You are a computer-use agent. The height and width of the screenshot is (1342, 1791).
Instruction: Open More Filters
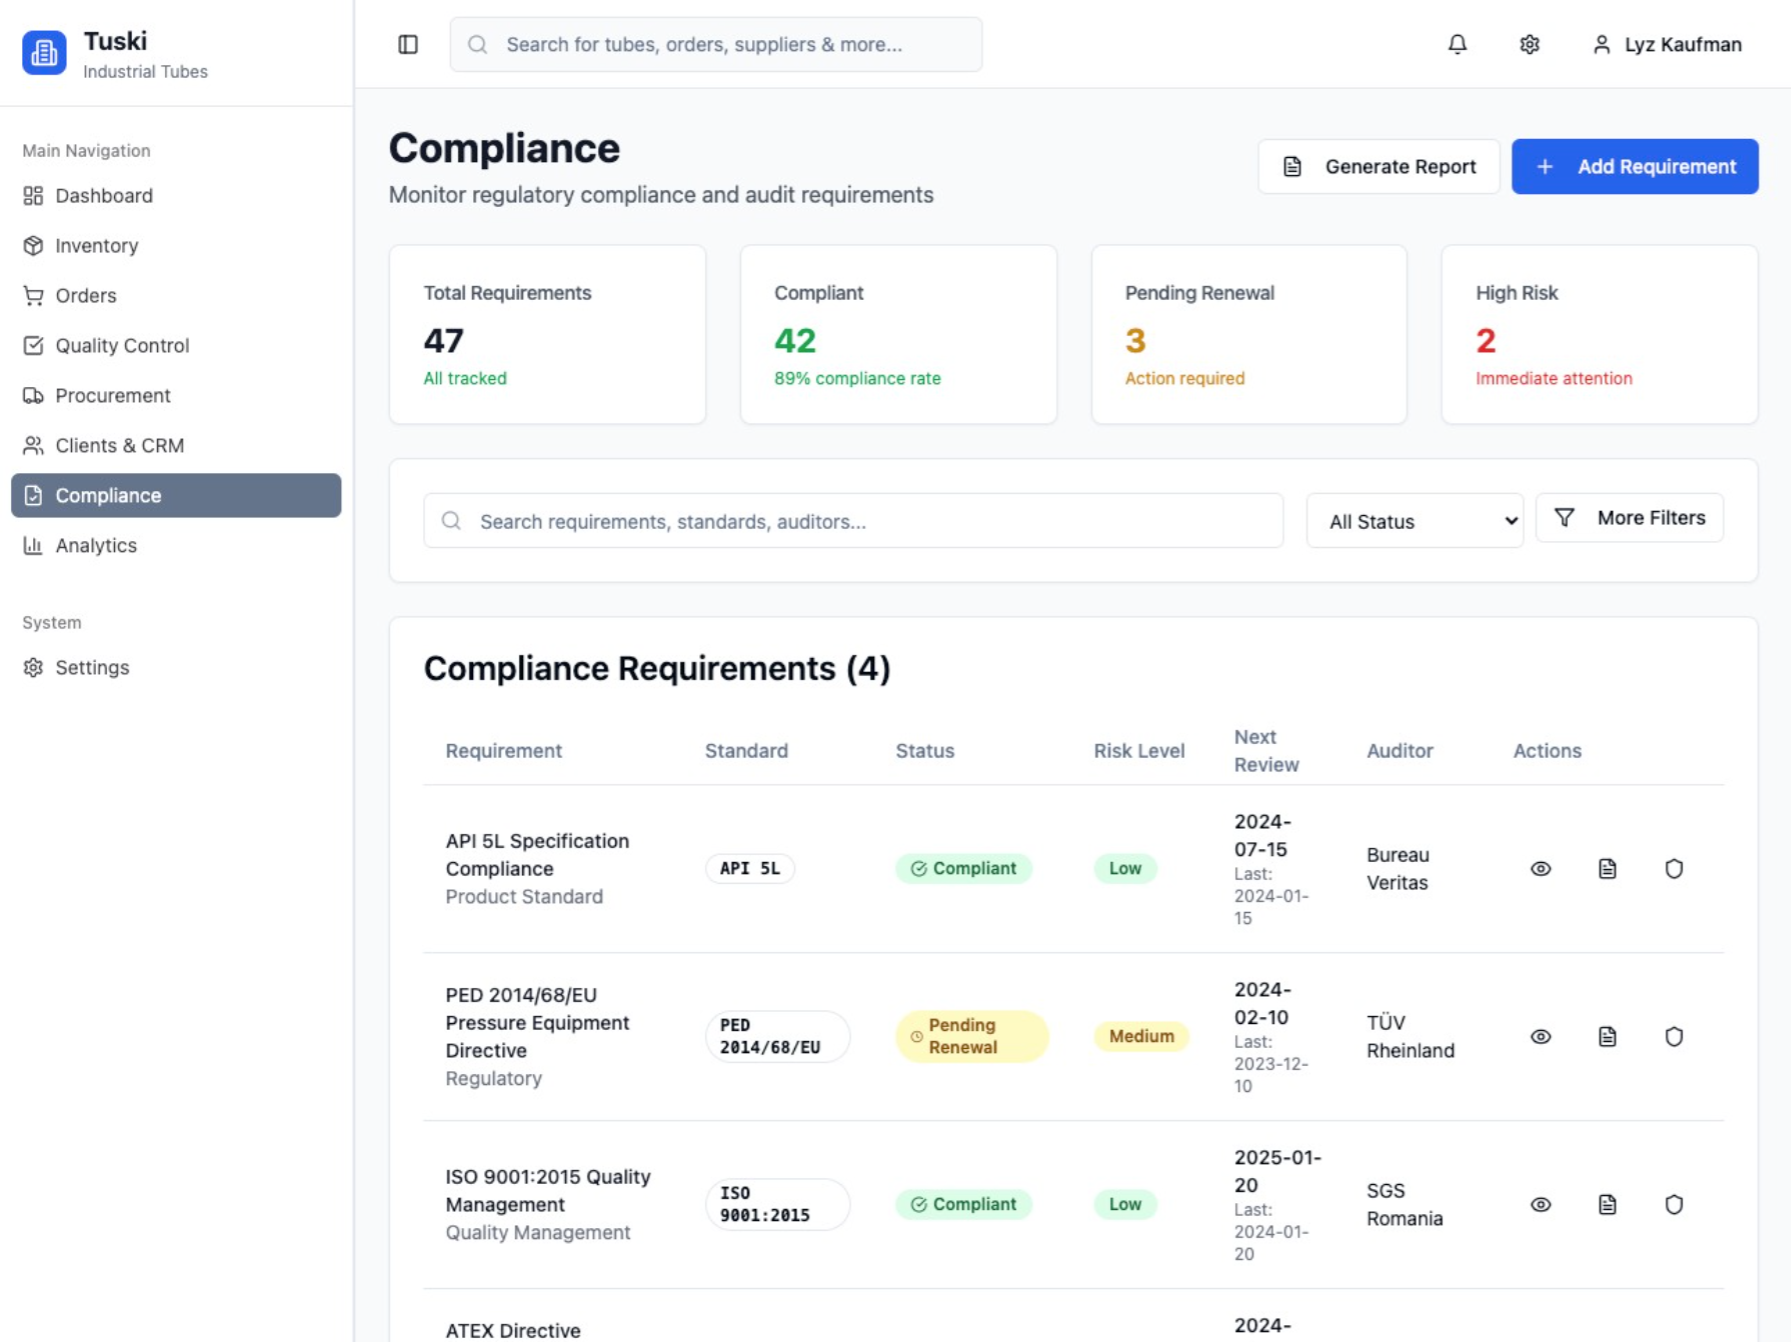tap(1629, 518)
